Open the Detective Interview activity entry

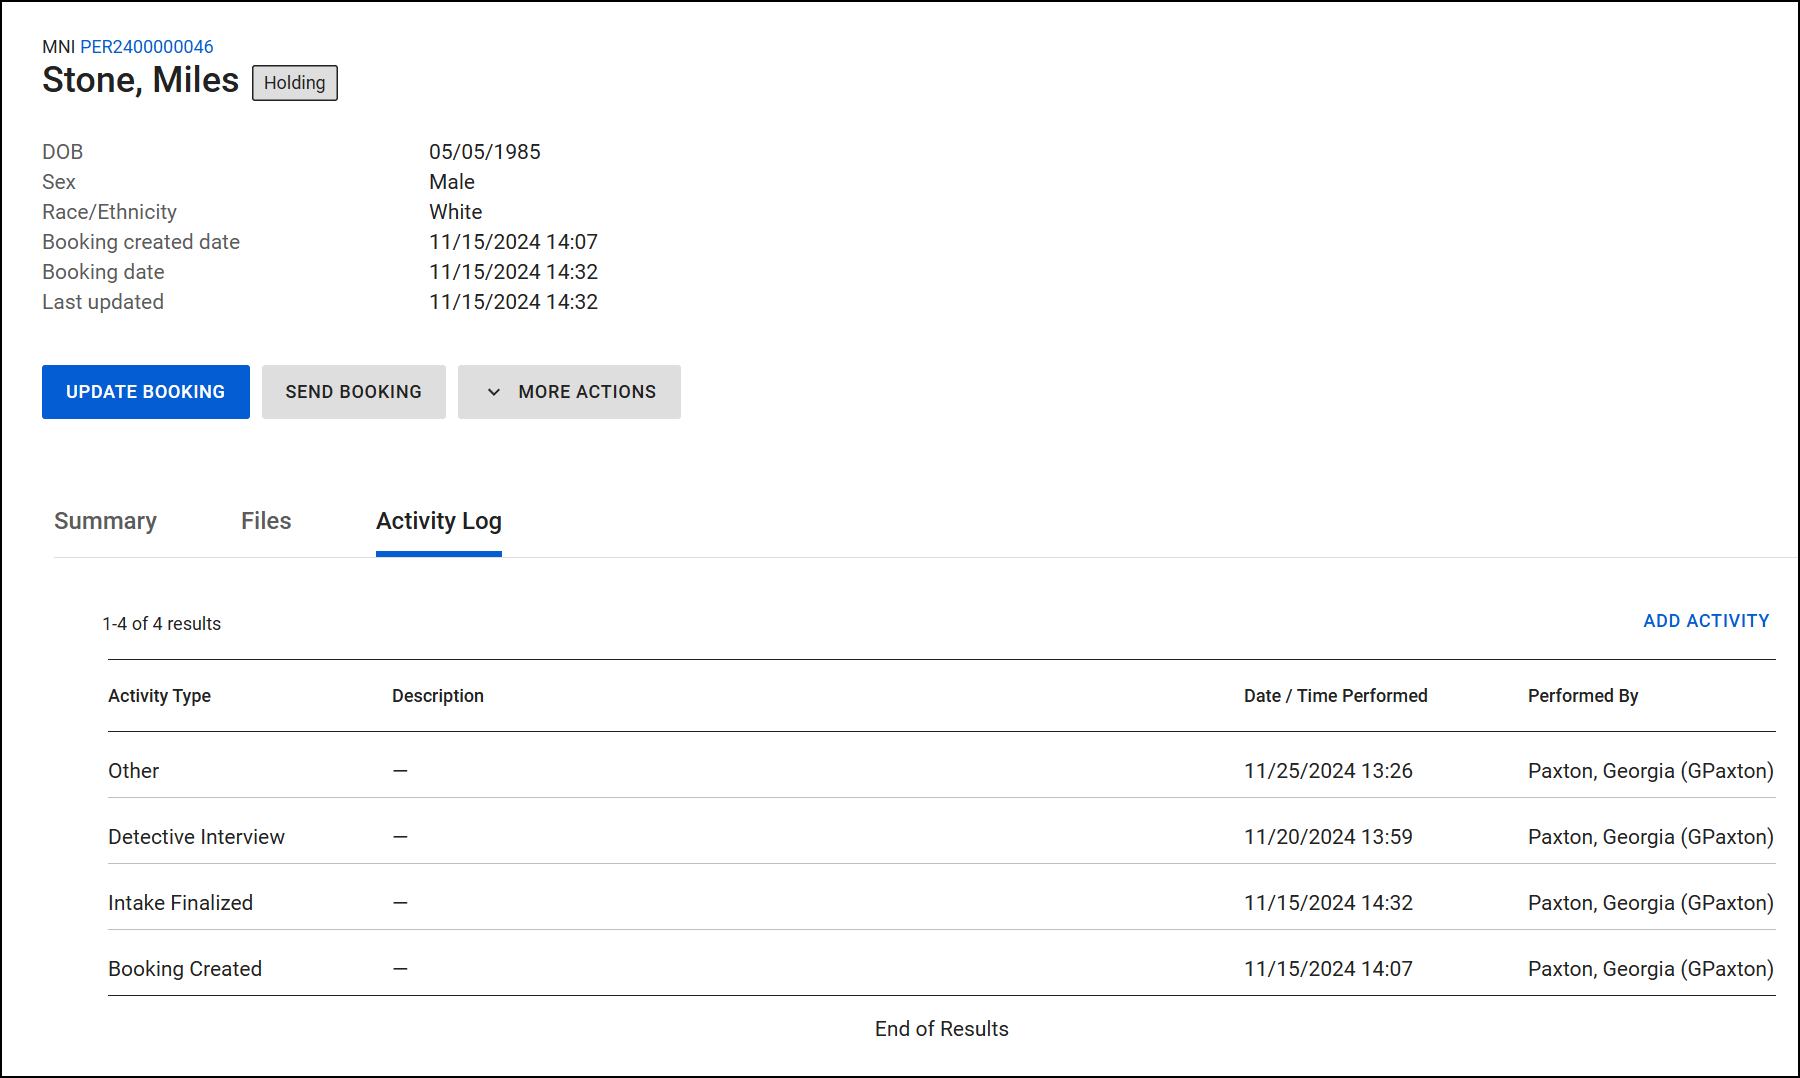(x=196, y=836)
